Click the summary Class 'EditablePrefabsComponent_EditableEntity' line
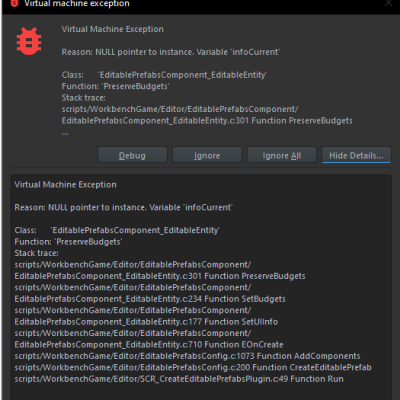This screenshot has height=400, width=400. tap(164, 75)
